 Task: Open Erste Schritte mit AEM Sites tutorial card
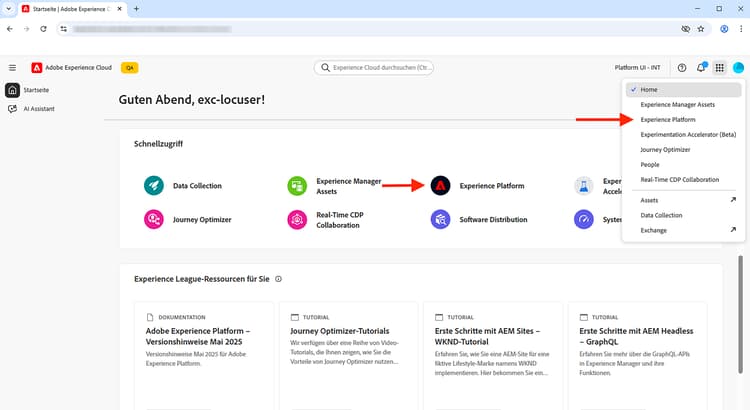493,355
